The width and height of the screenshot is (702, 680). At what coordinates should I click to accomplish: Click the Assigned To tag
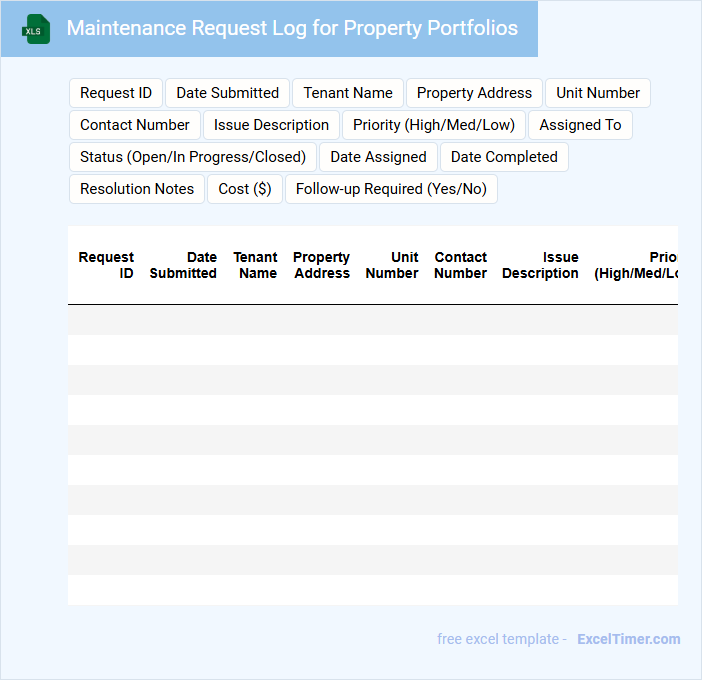click(580, 125)
